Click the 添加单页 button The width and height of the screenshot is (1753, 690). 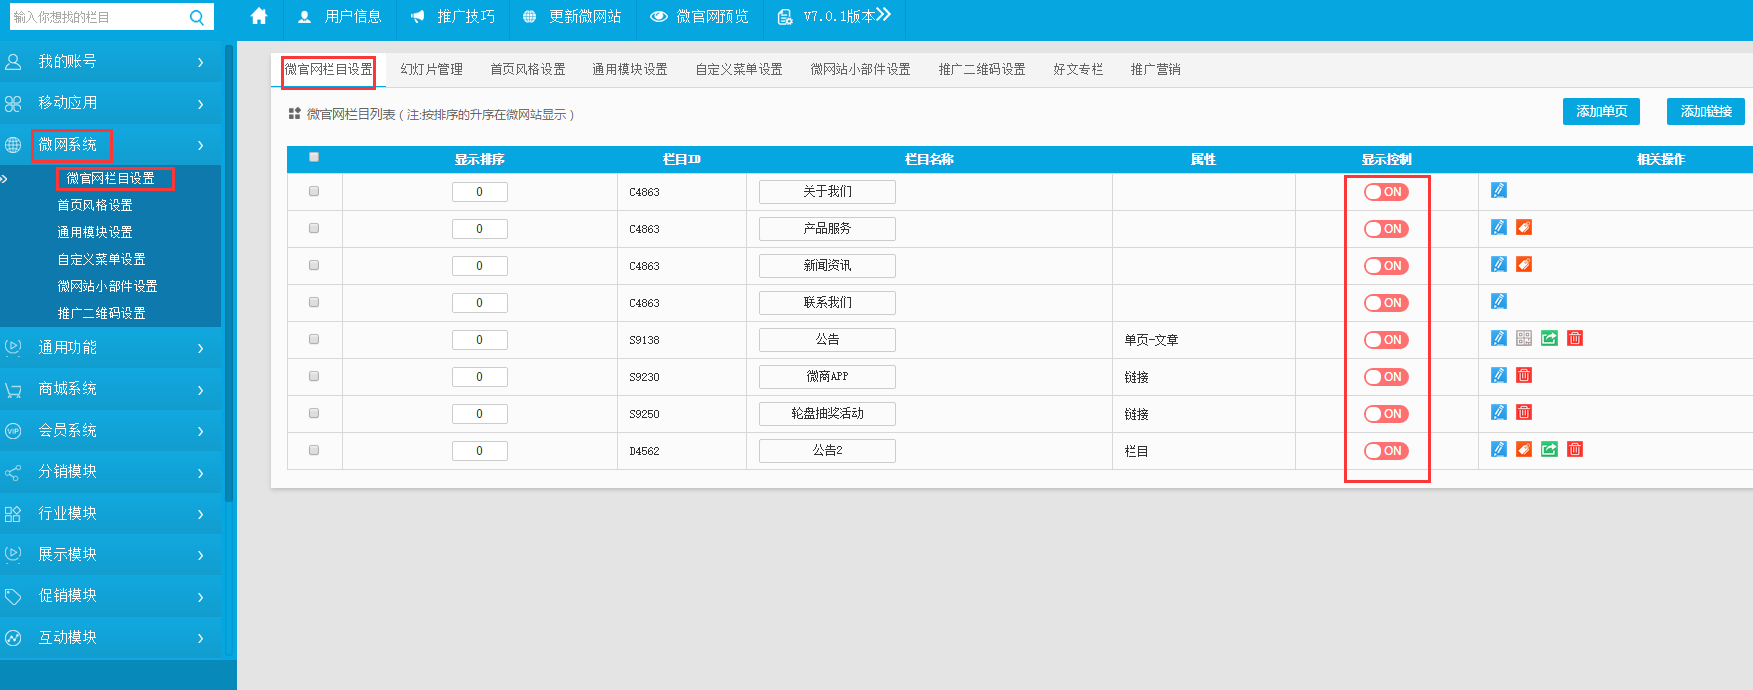click(1600, 111)
